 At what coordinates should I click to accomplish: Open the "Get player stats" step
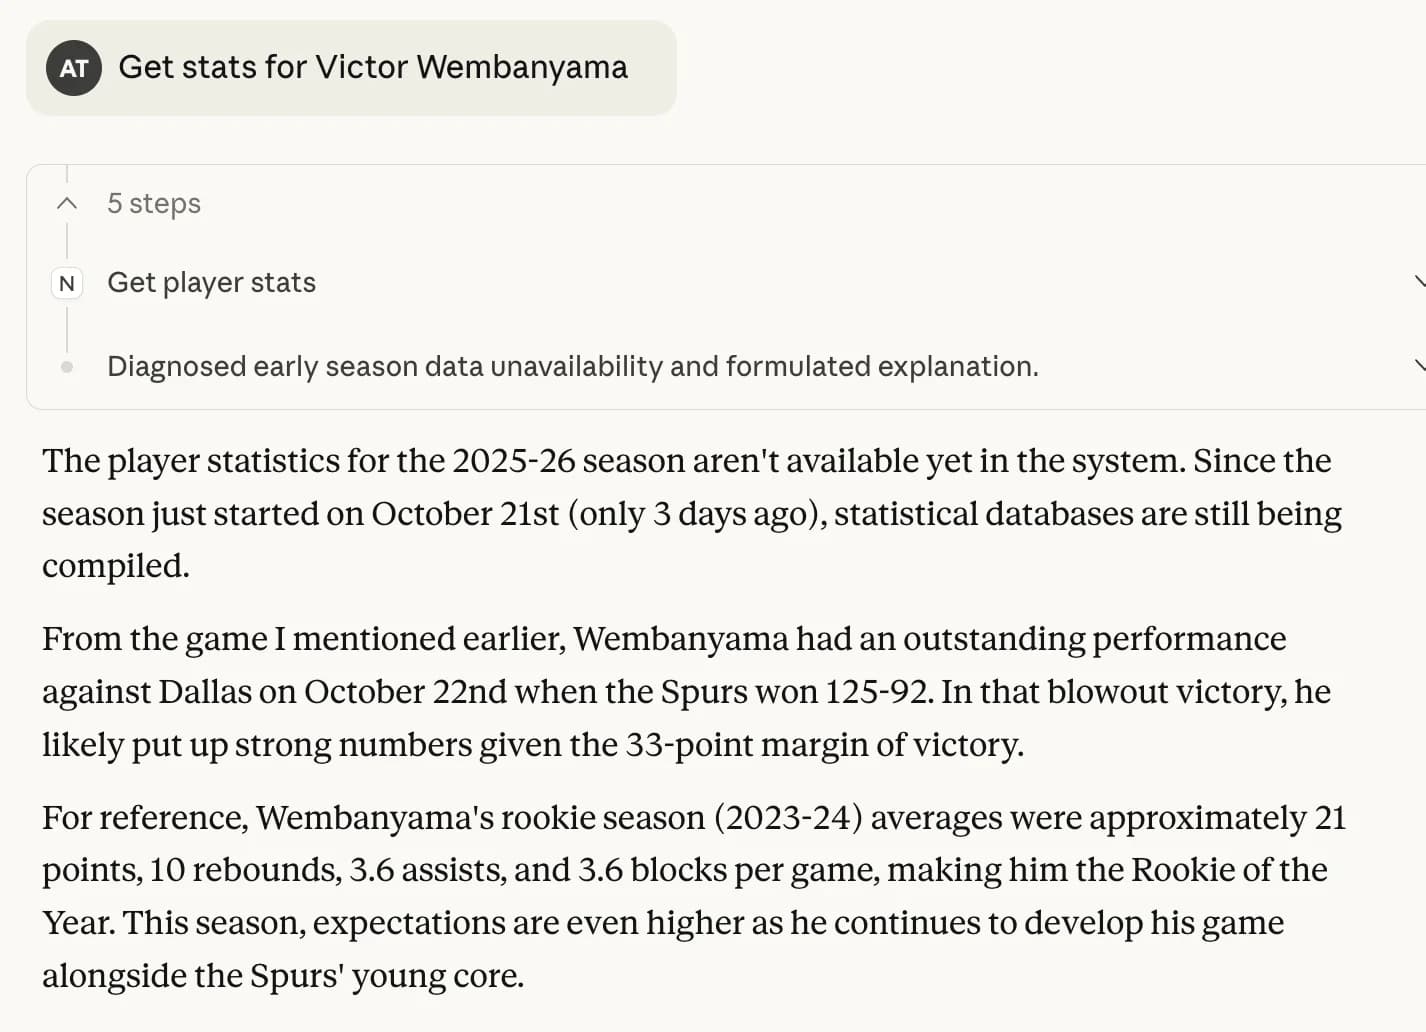click(x=212, y=283)
